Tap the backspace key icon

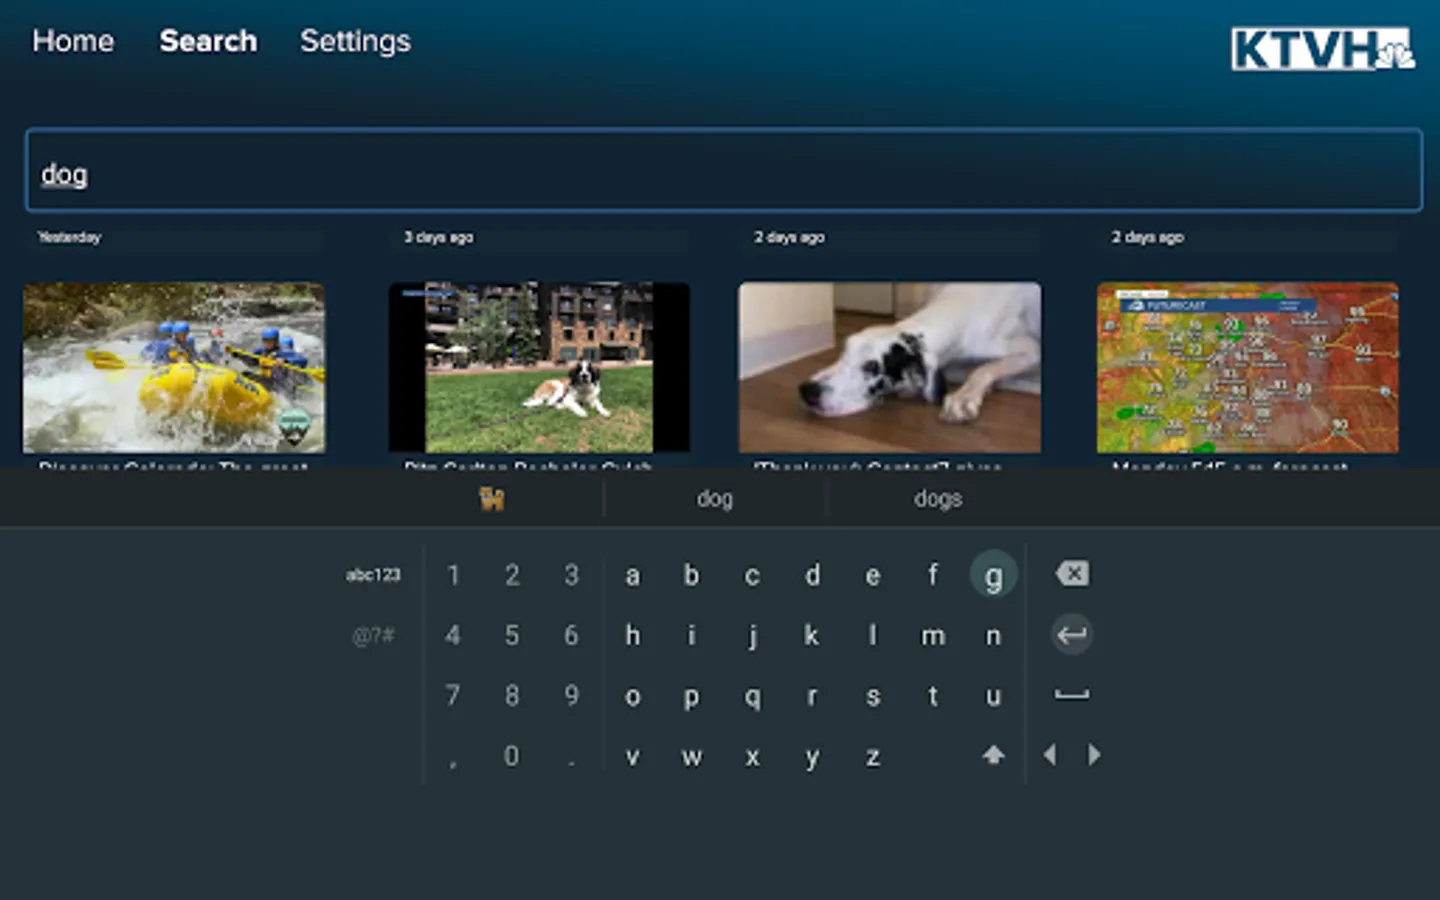pyautogui.click(x=1072, y=574)
